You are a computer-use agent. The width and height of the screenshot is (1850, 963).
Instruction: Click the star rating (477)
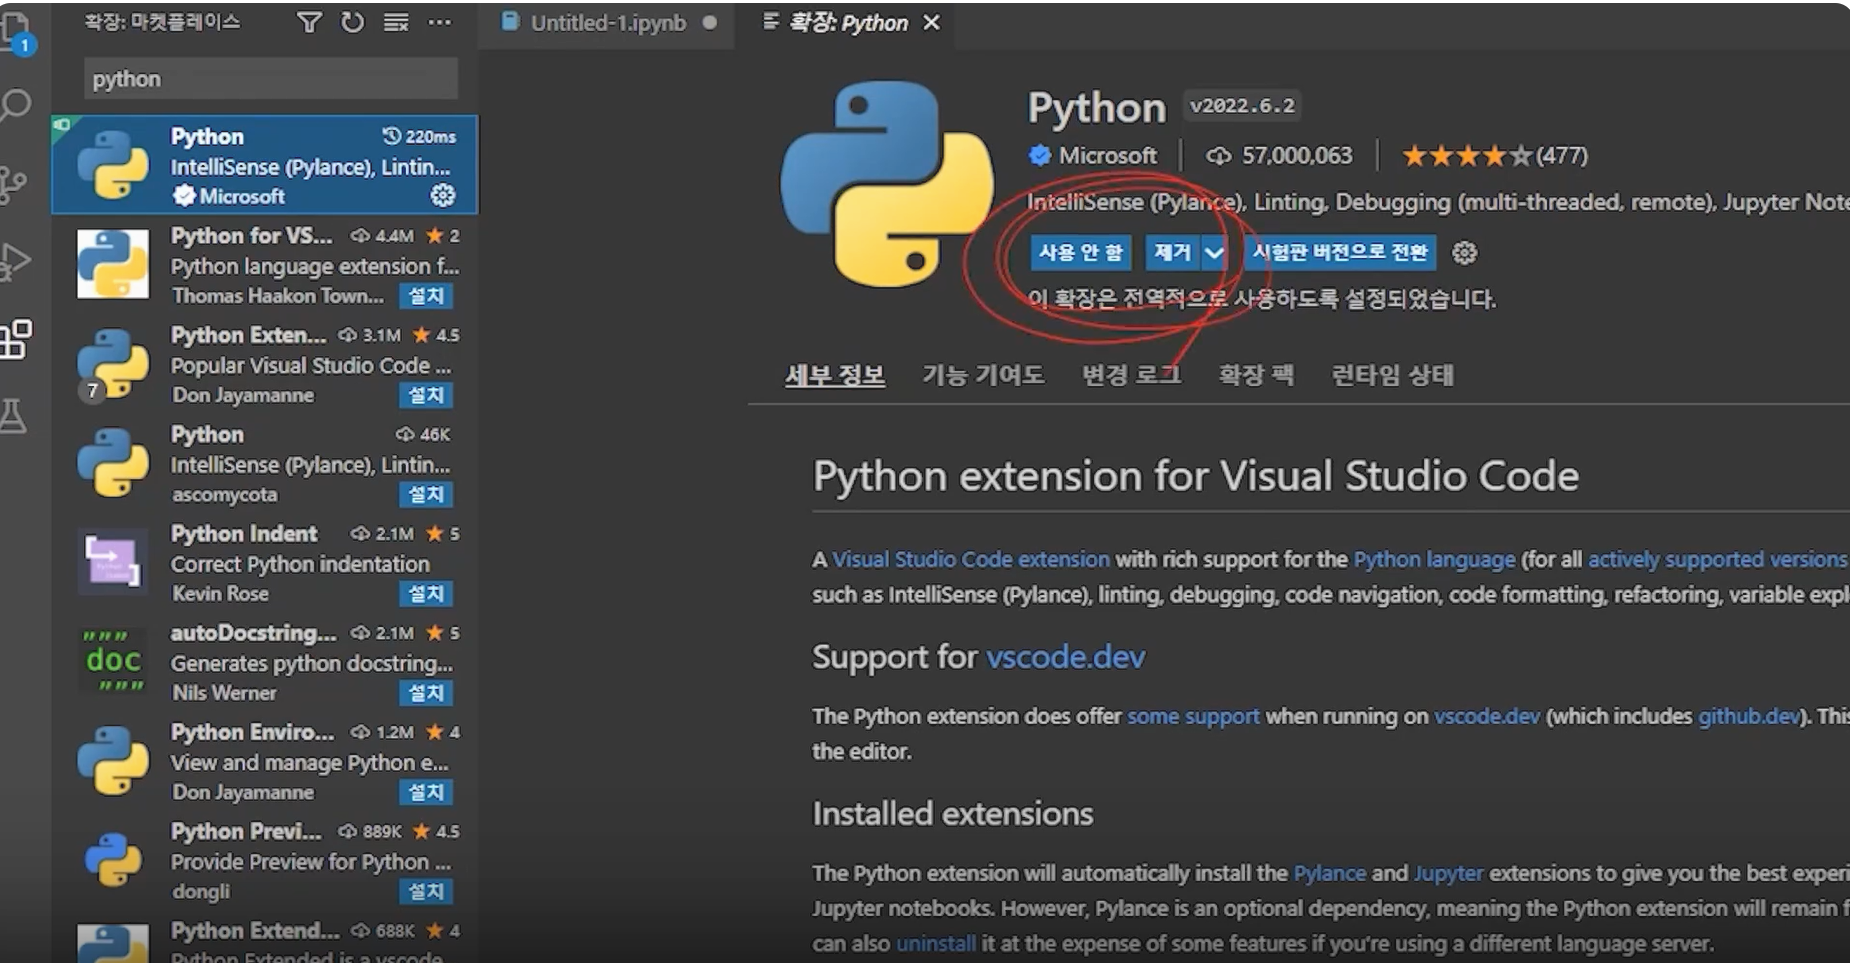(1495, 156)
